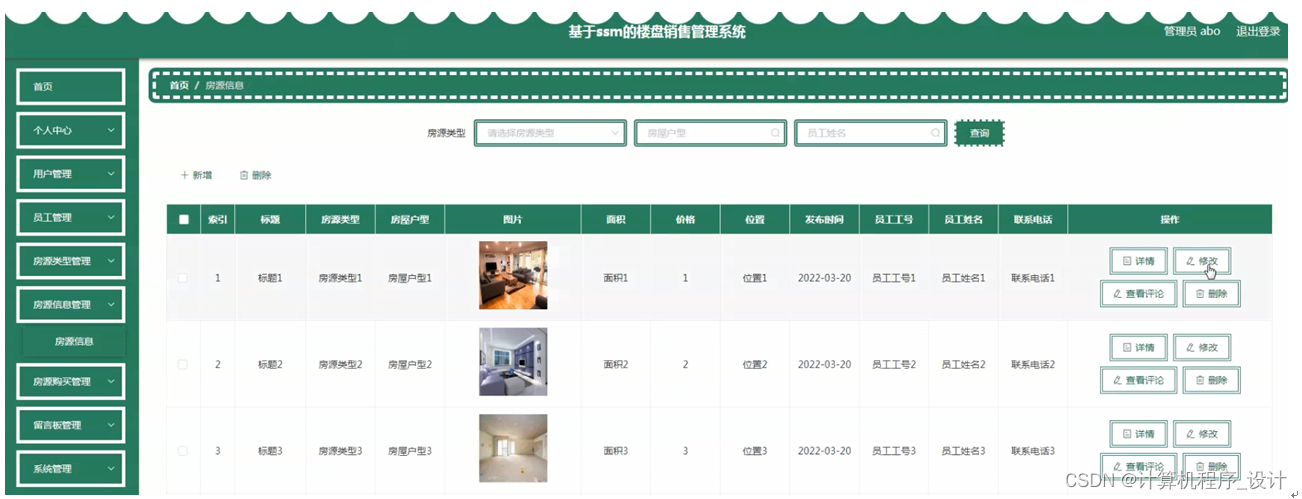Click 退出登录 link
This screenshot has width=1302, height=499.
[x=1258, y=31]
